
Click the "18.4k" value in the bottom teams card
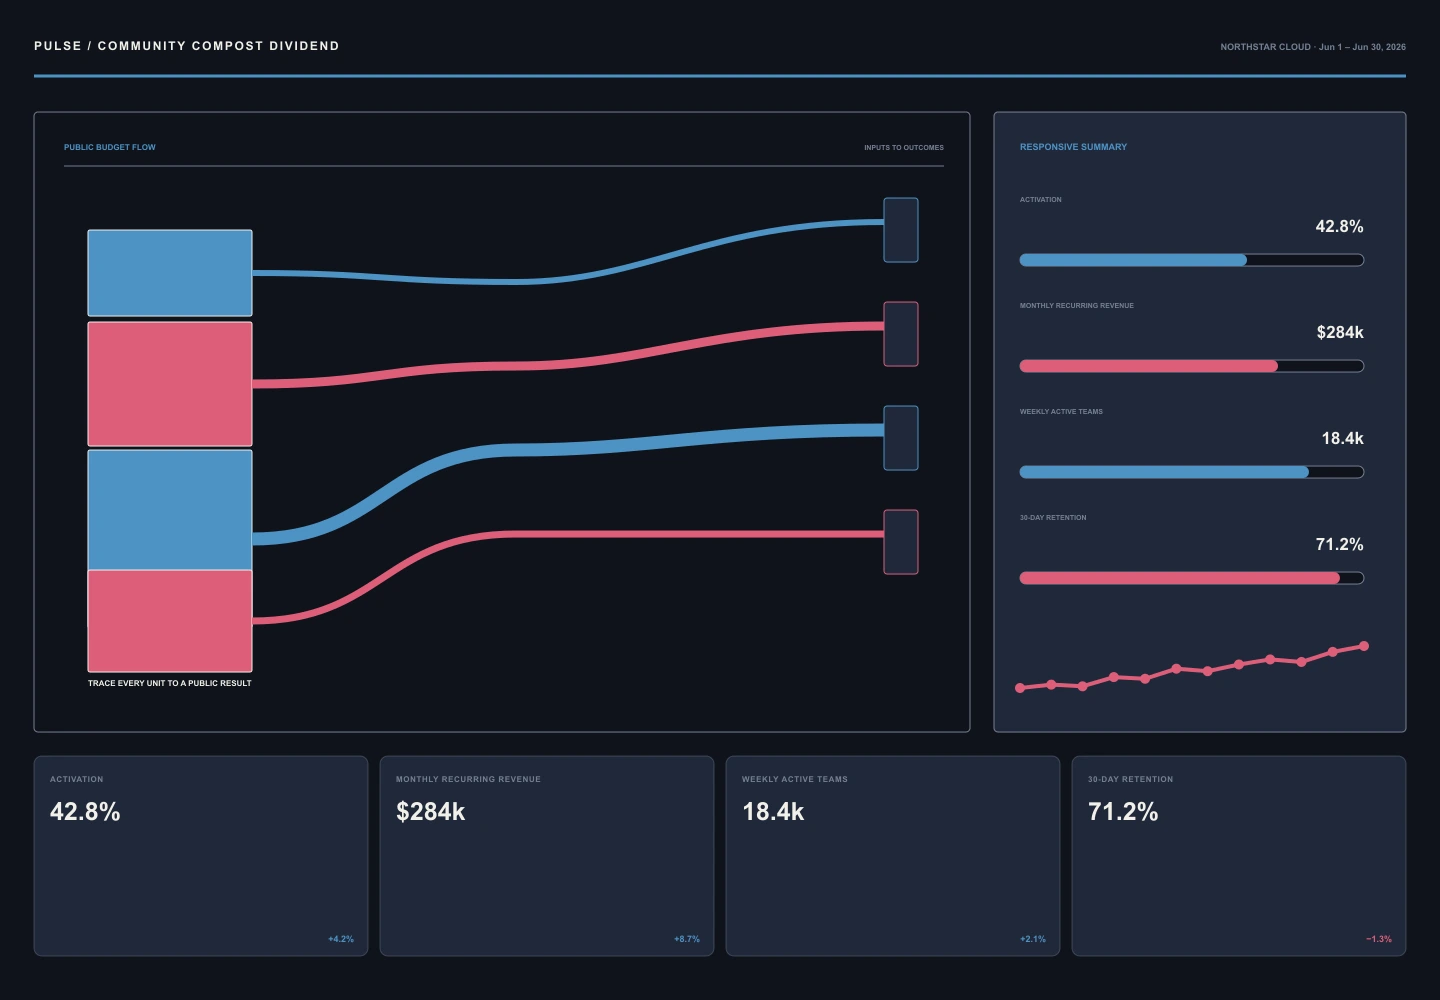click(773, 812)
